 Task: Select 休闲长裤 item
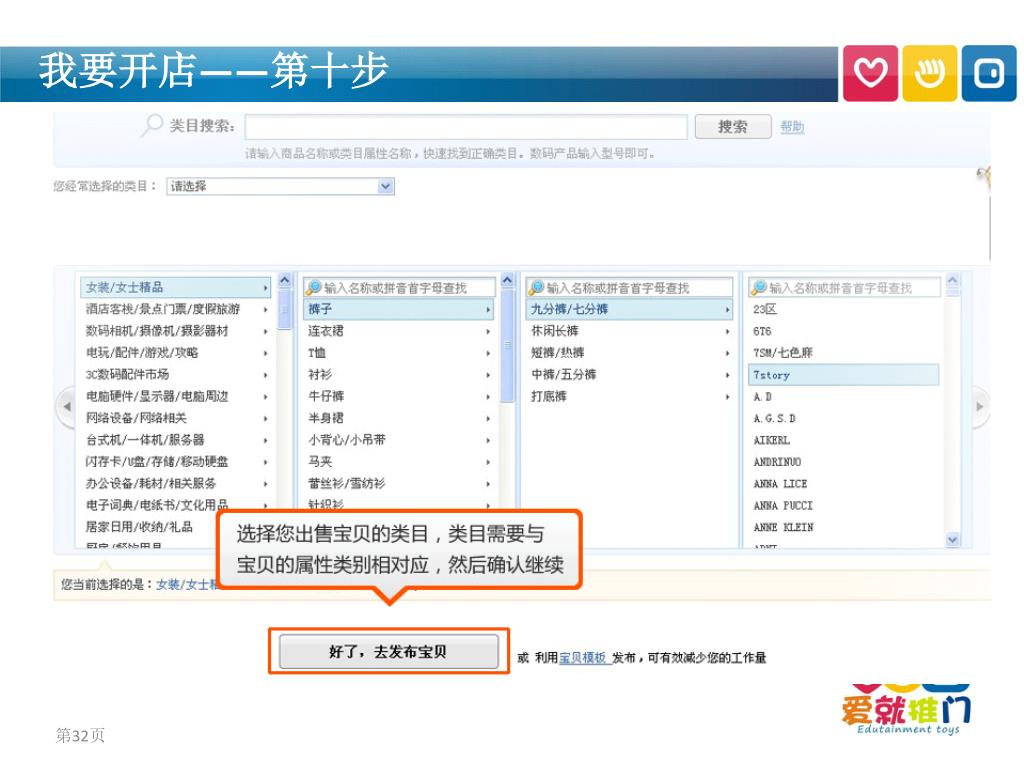[x=554, y=331]
